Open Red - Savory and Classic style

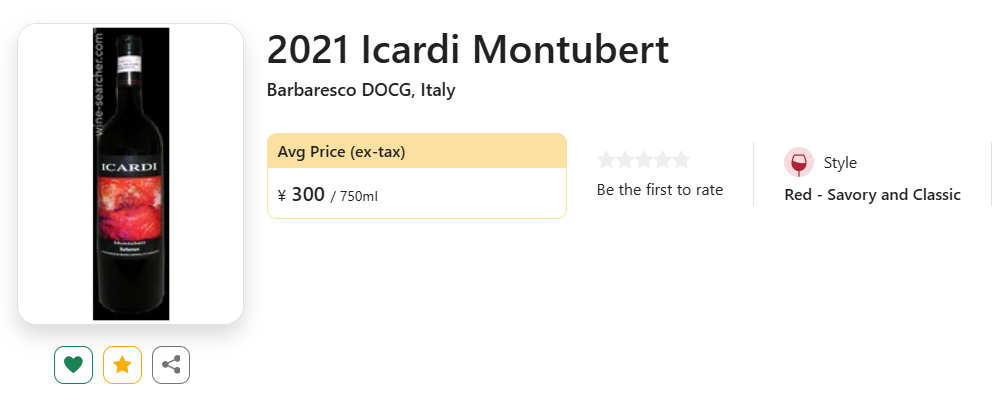point(873,194)
